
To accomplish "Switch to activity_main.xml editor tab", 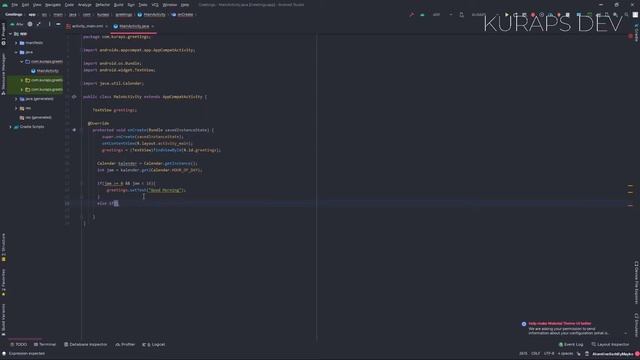I will (x=87, y=26).
